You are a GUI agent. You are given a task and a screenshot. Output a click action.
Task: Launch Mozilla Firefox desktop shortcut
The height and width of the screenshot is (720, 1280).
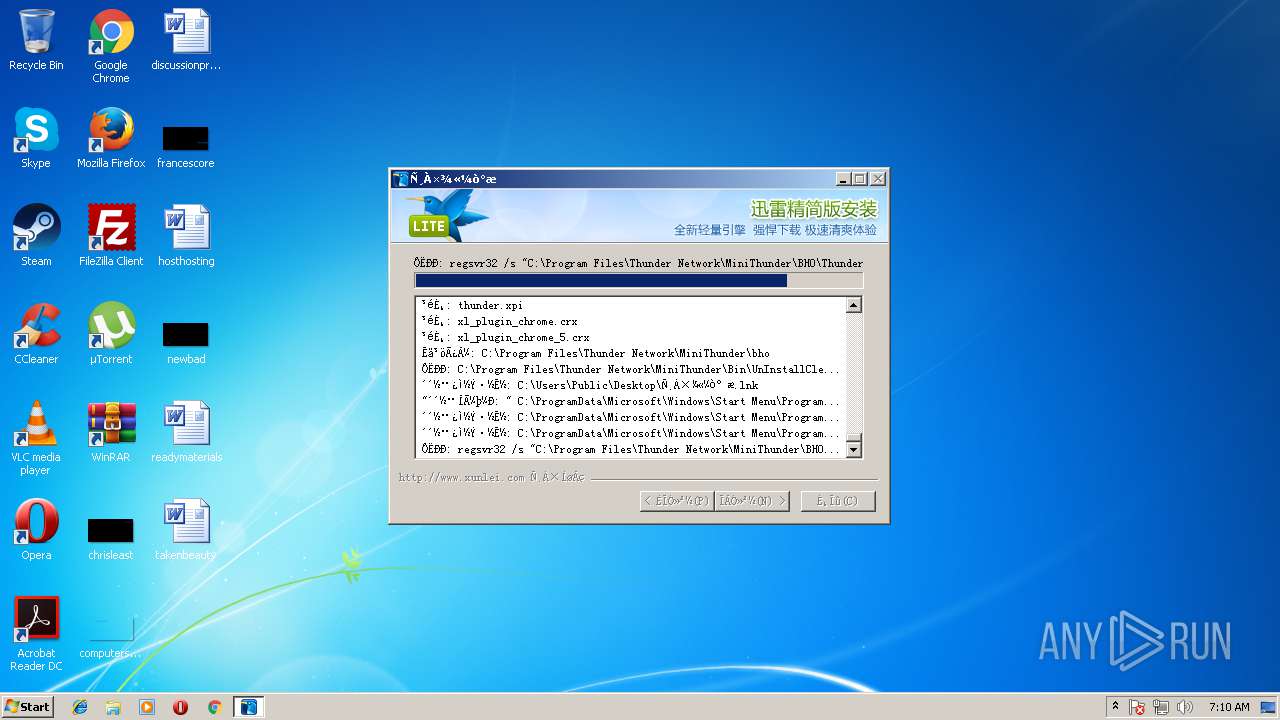(x=111, y=138)
